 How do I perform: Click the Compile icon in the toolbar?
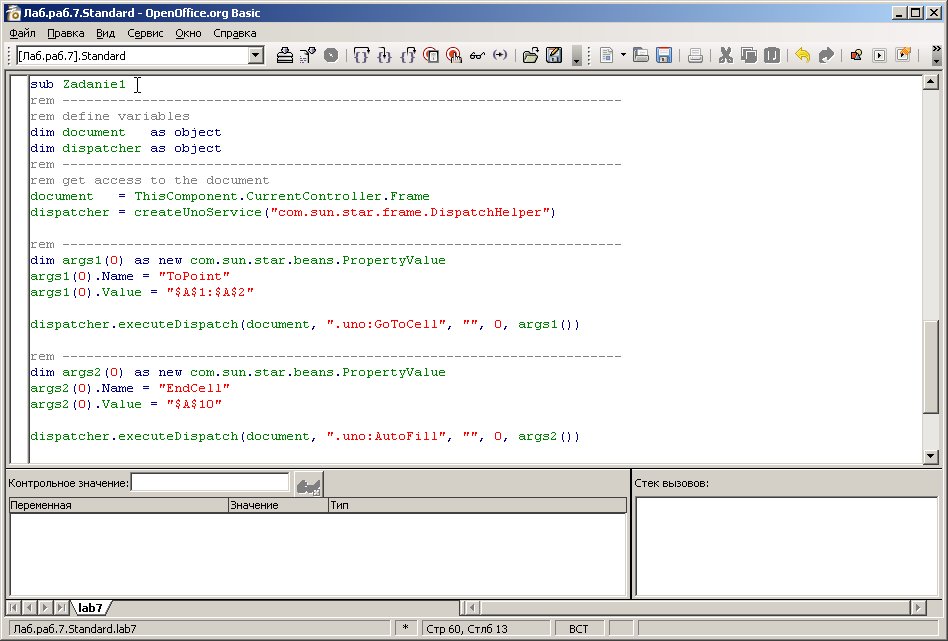click(x=285, y=56)
